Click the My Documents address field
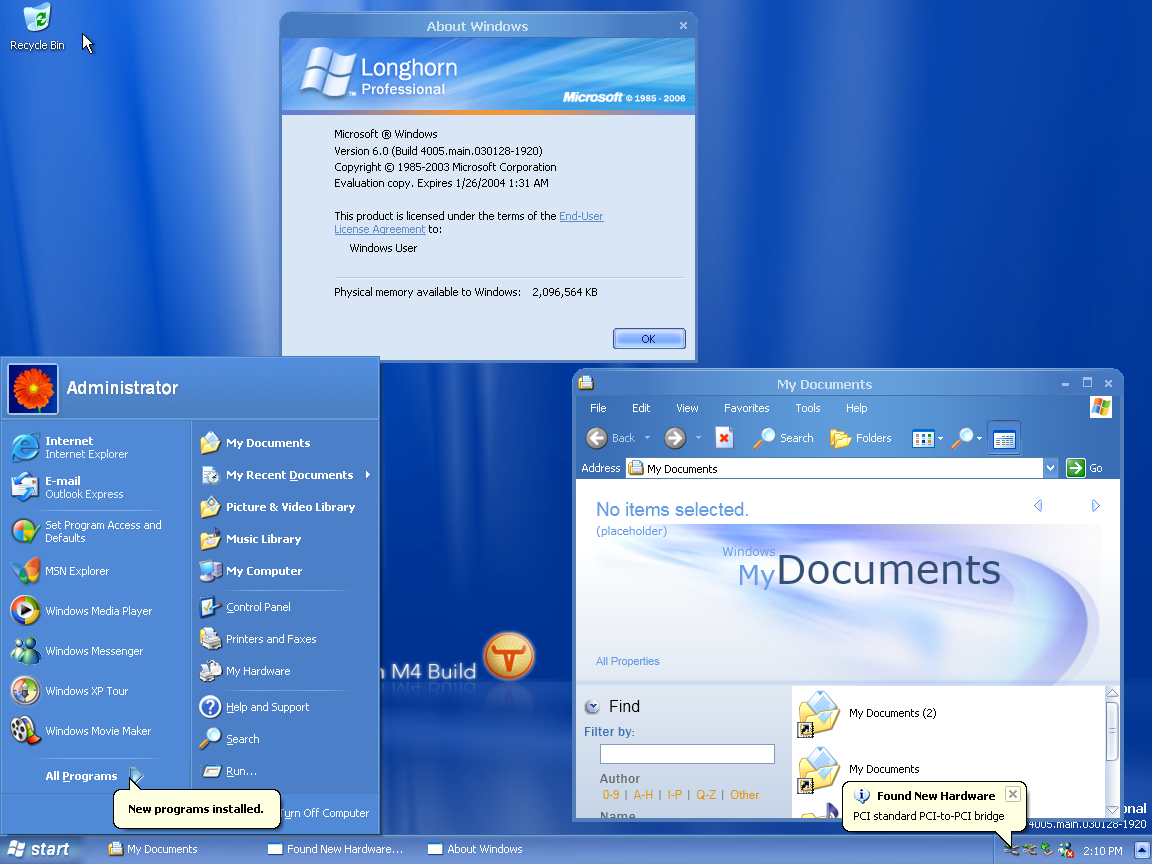The width and height of the screenshot is (1152, 864). [834, 468]
